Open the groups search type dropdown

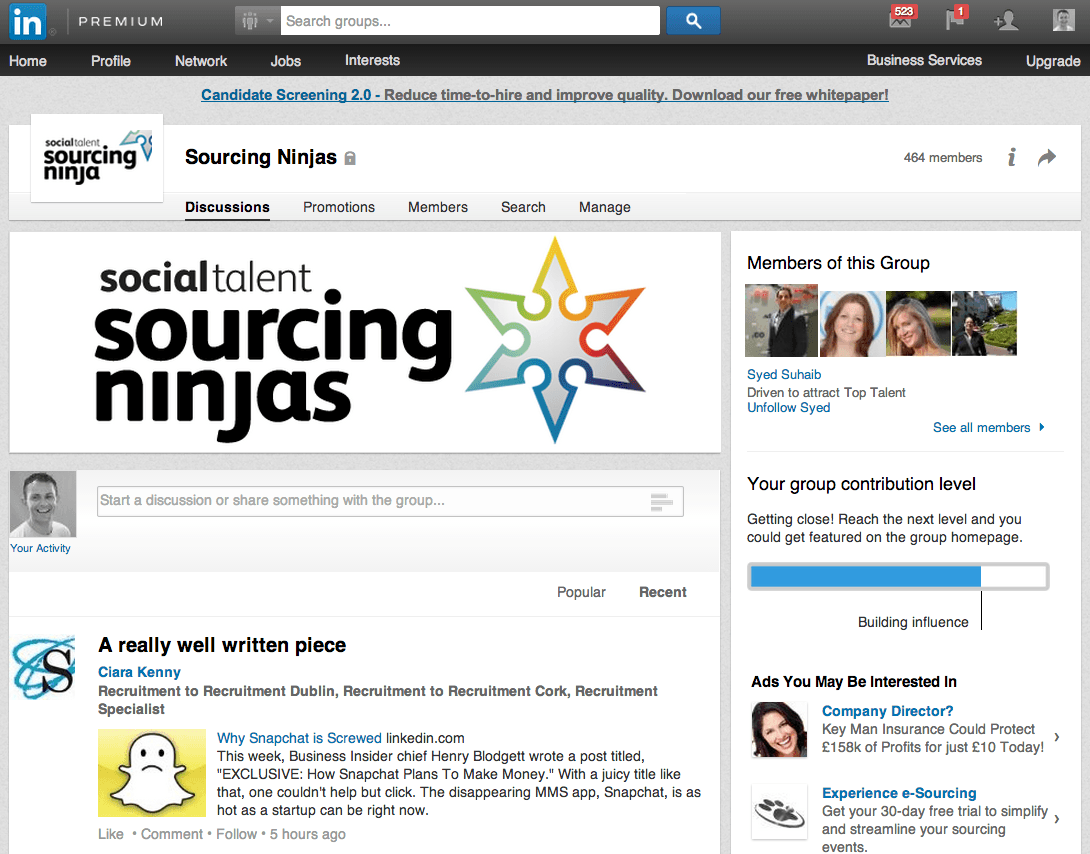pyautogui.click(x=258, y=21)
